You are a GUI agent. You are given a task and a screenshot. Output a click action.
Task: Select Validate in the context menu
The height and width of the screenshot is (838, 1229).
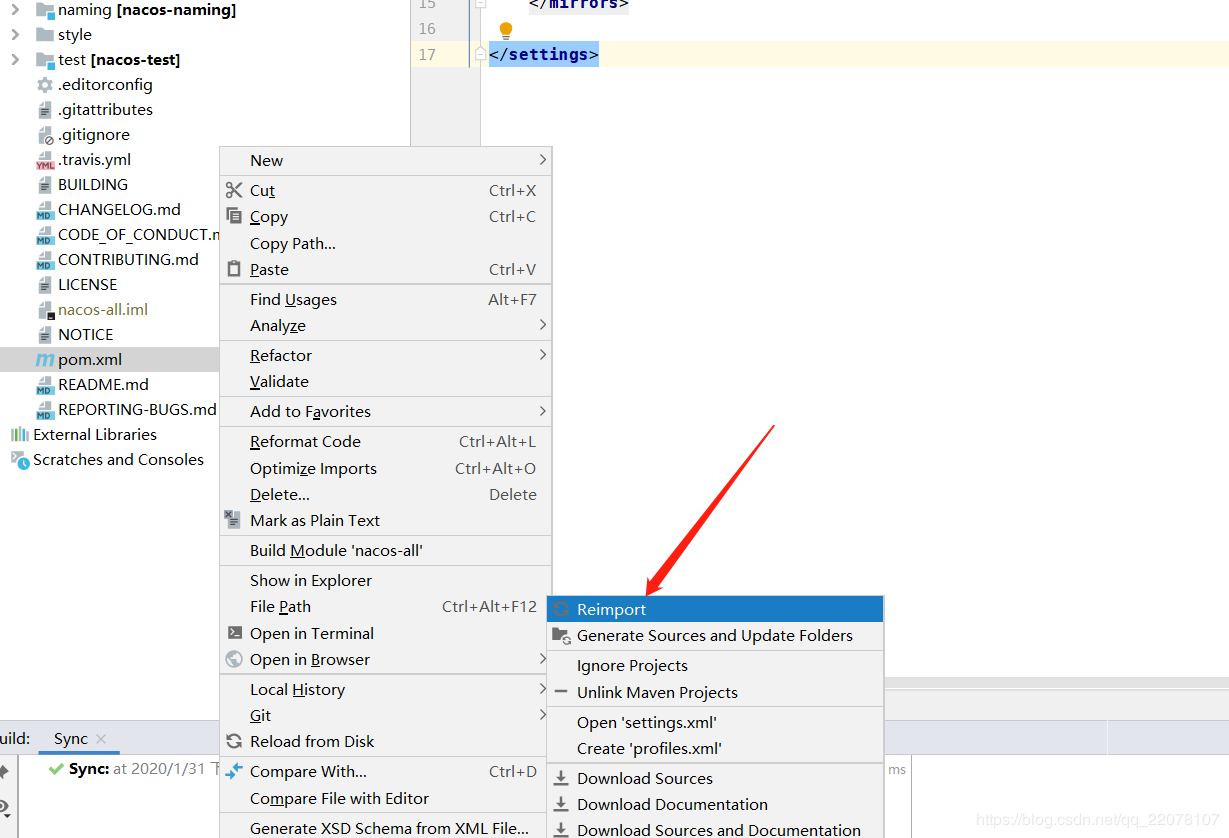point(385,381)
